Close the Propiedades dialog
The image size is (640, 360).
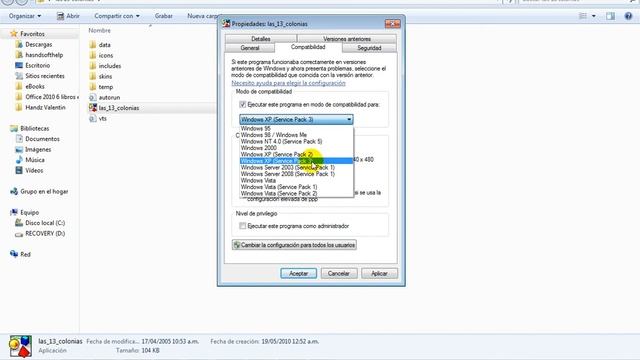[x=392, y=24]
